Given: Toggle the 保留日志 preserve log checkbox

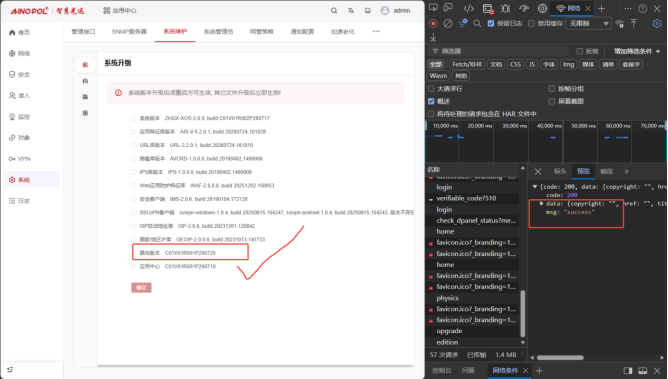Looking at the screenshot, I should pos(491,23).
